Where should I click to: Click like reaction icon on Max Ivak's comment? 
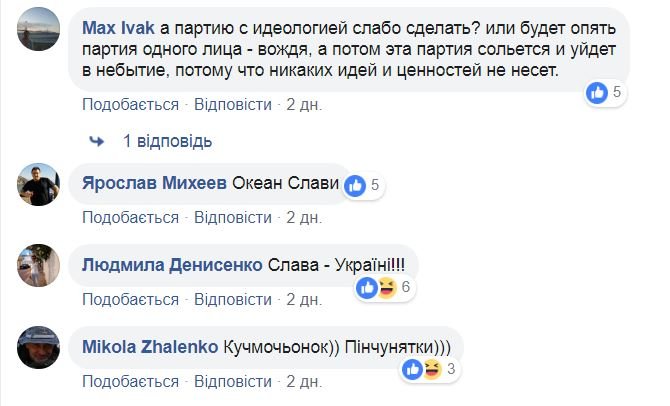pos(599,93)
